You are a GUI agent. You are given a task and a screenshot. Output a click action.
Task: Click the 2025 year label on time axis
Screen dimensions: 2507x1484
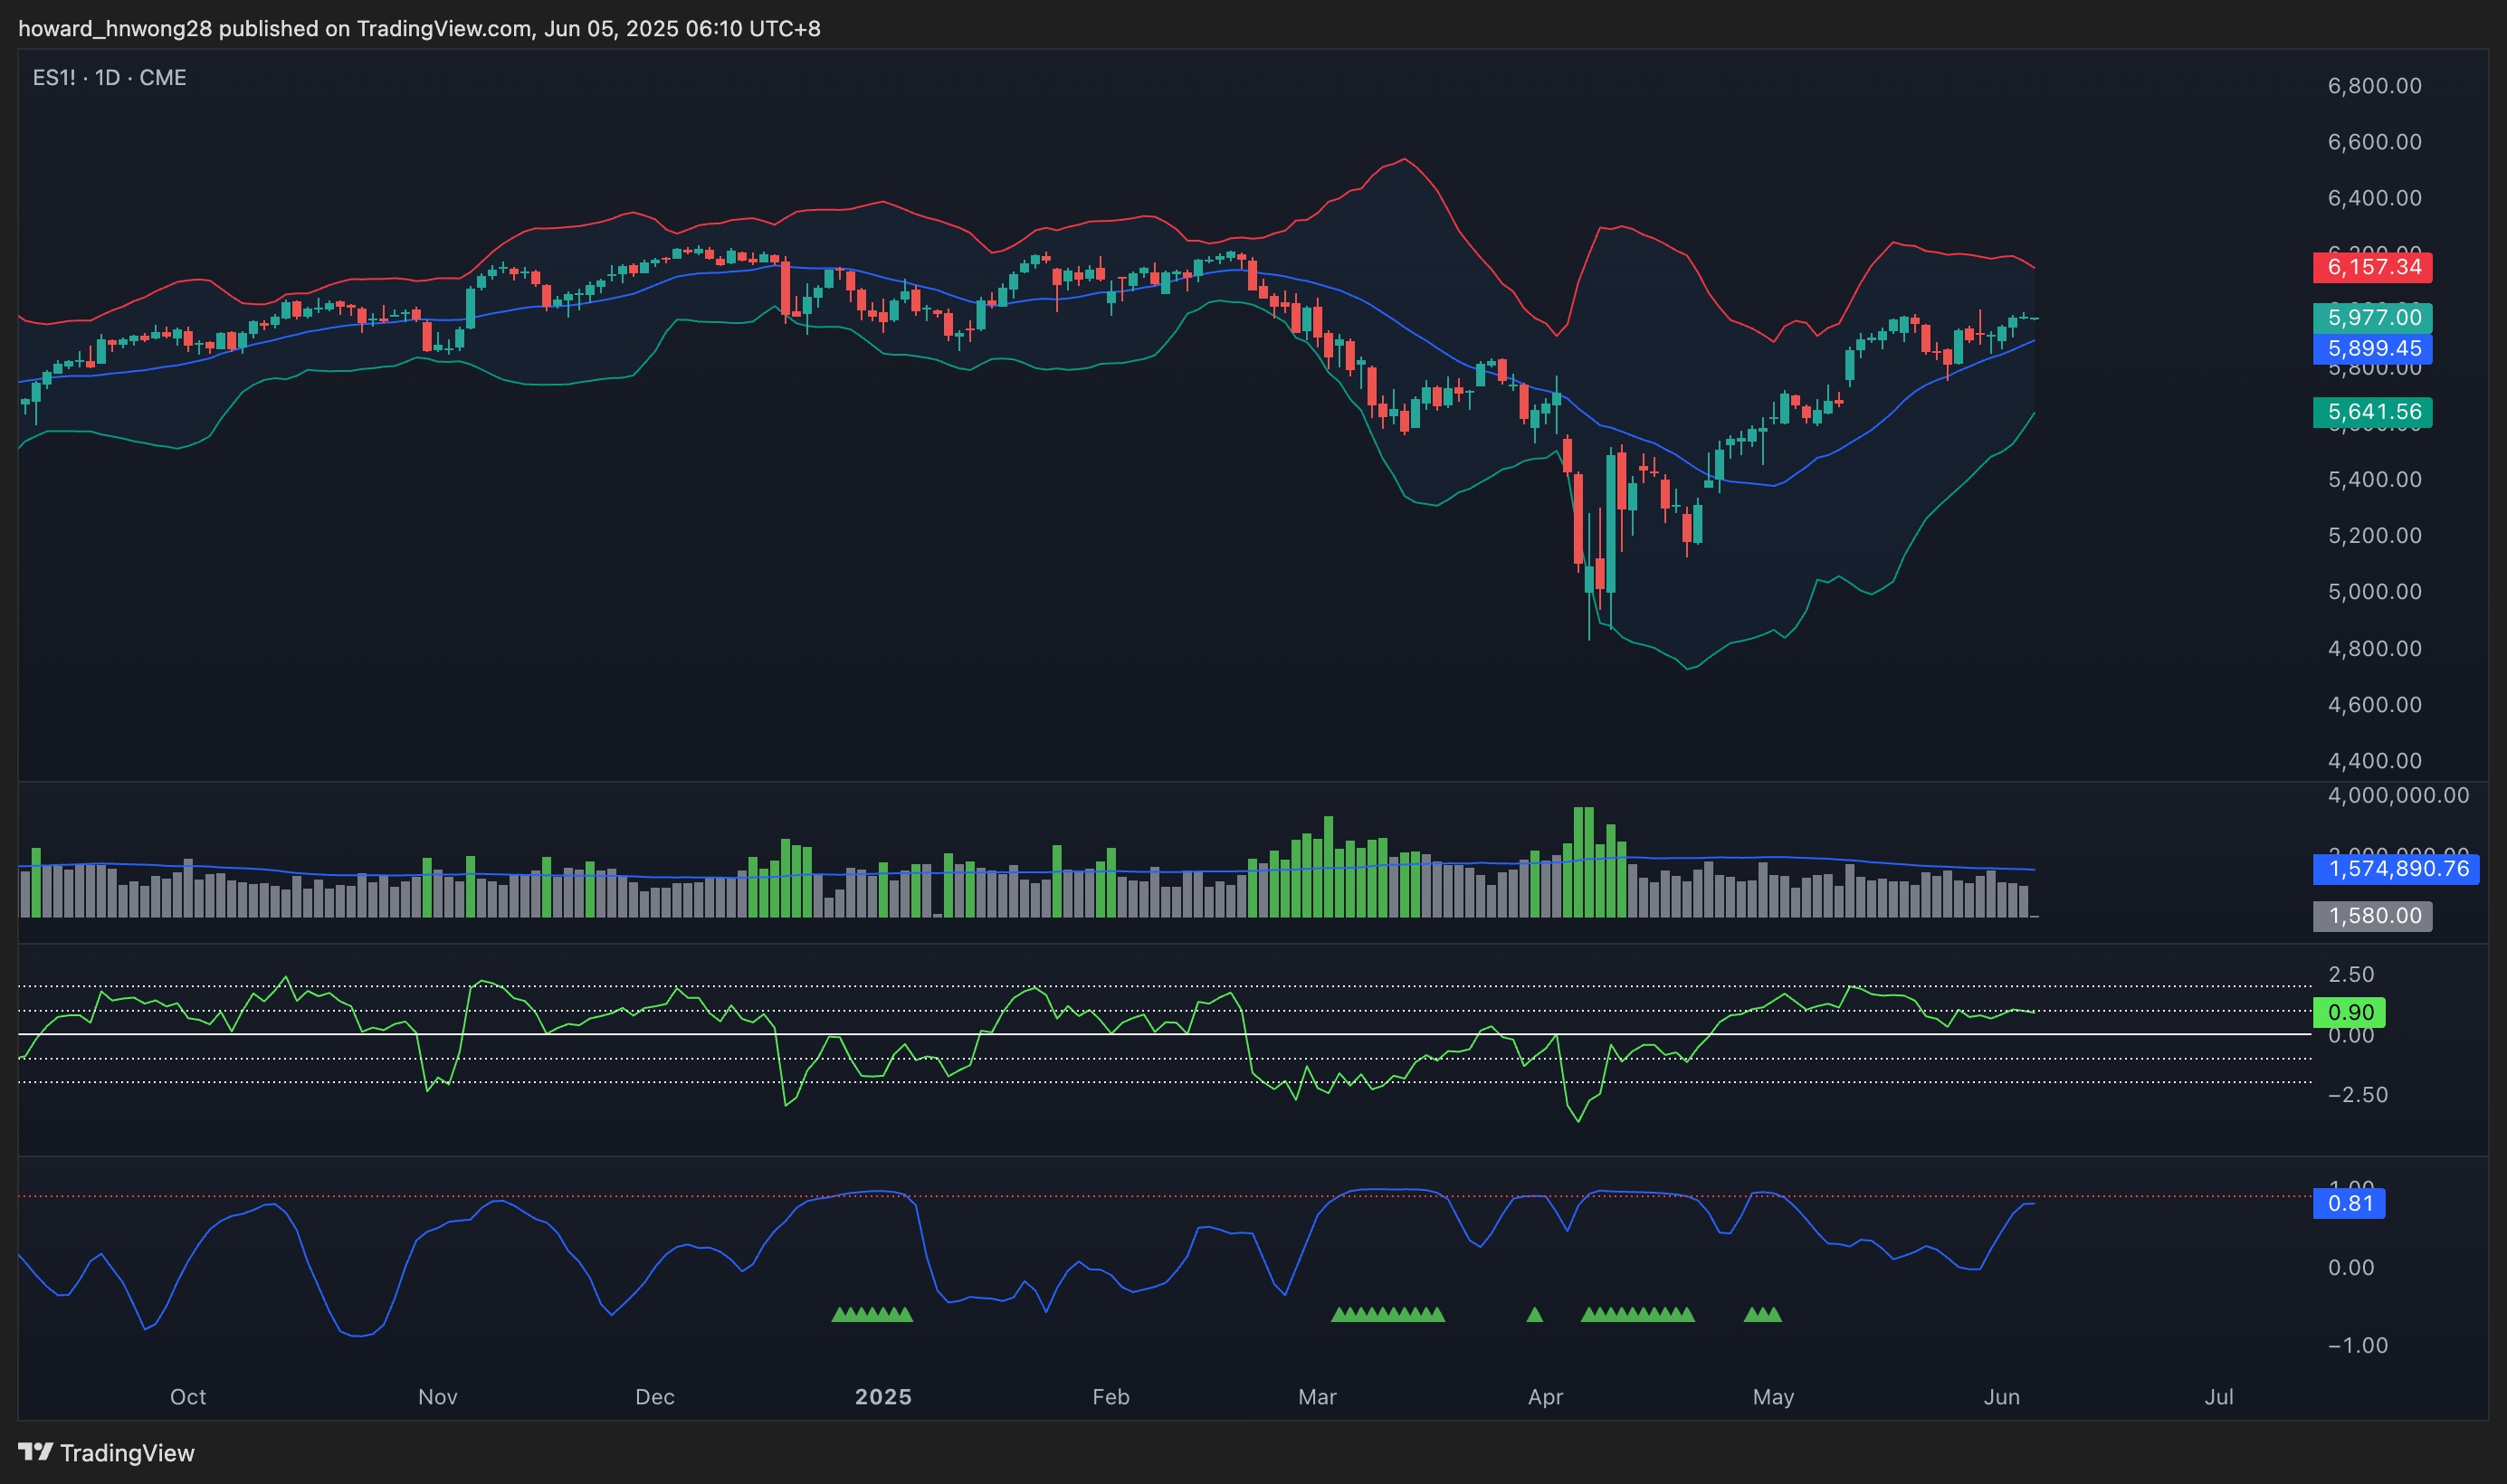coord(883,1397)
